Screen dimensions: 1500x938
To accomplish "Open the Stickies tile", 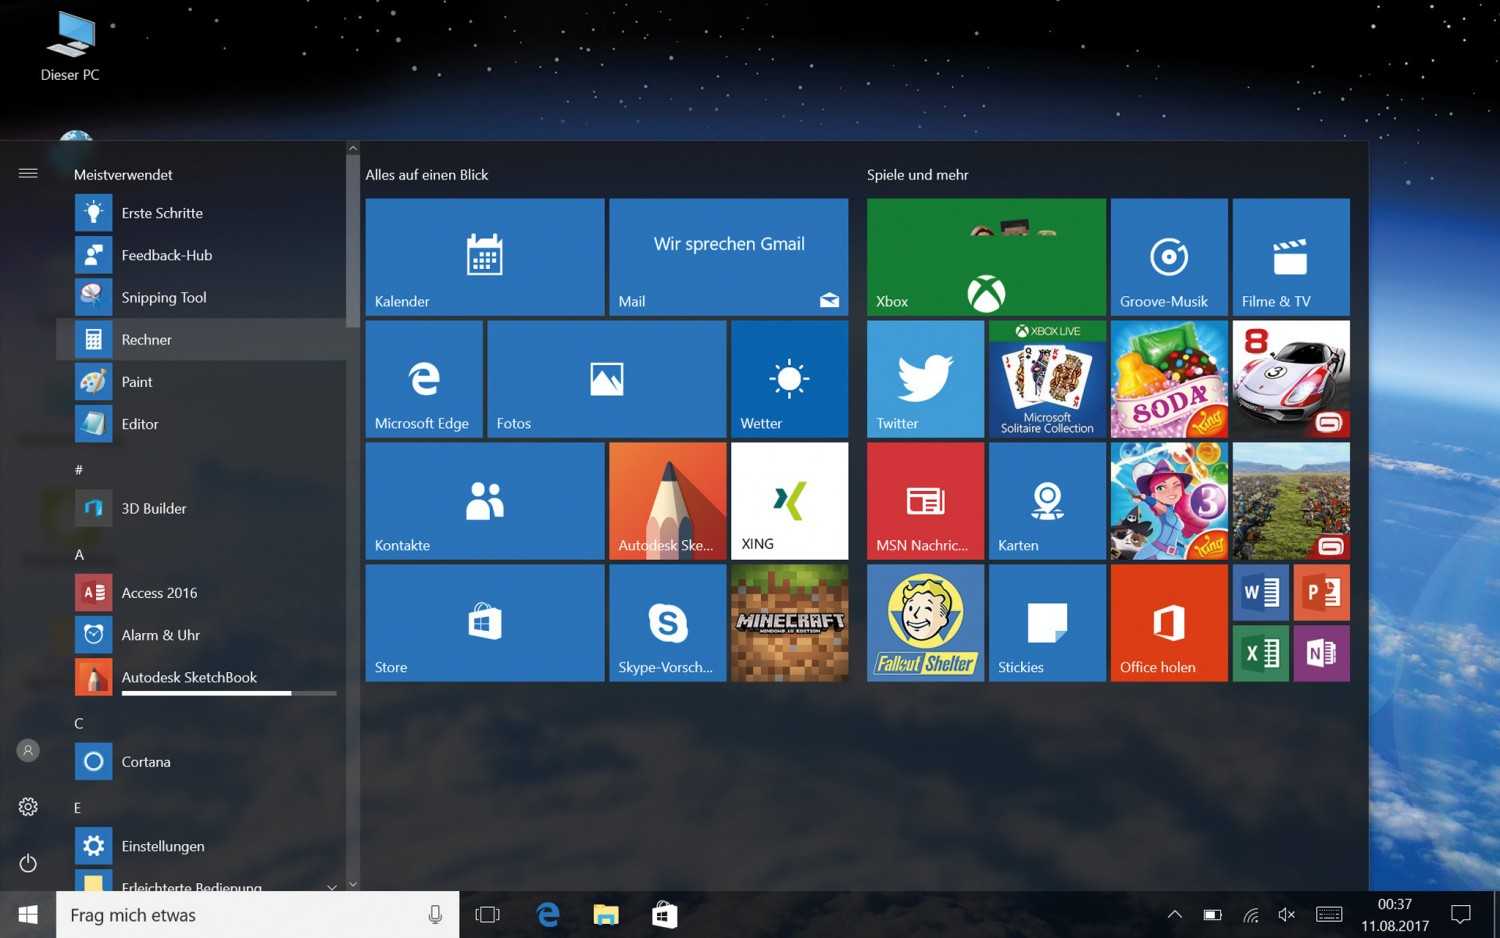I will tap(1047, 623).
